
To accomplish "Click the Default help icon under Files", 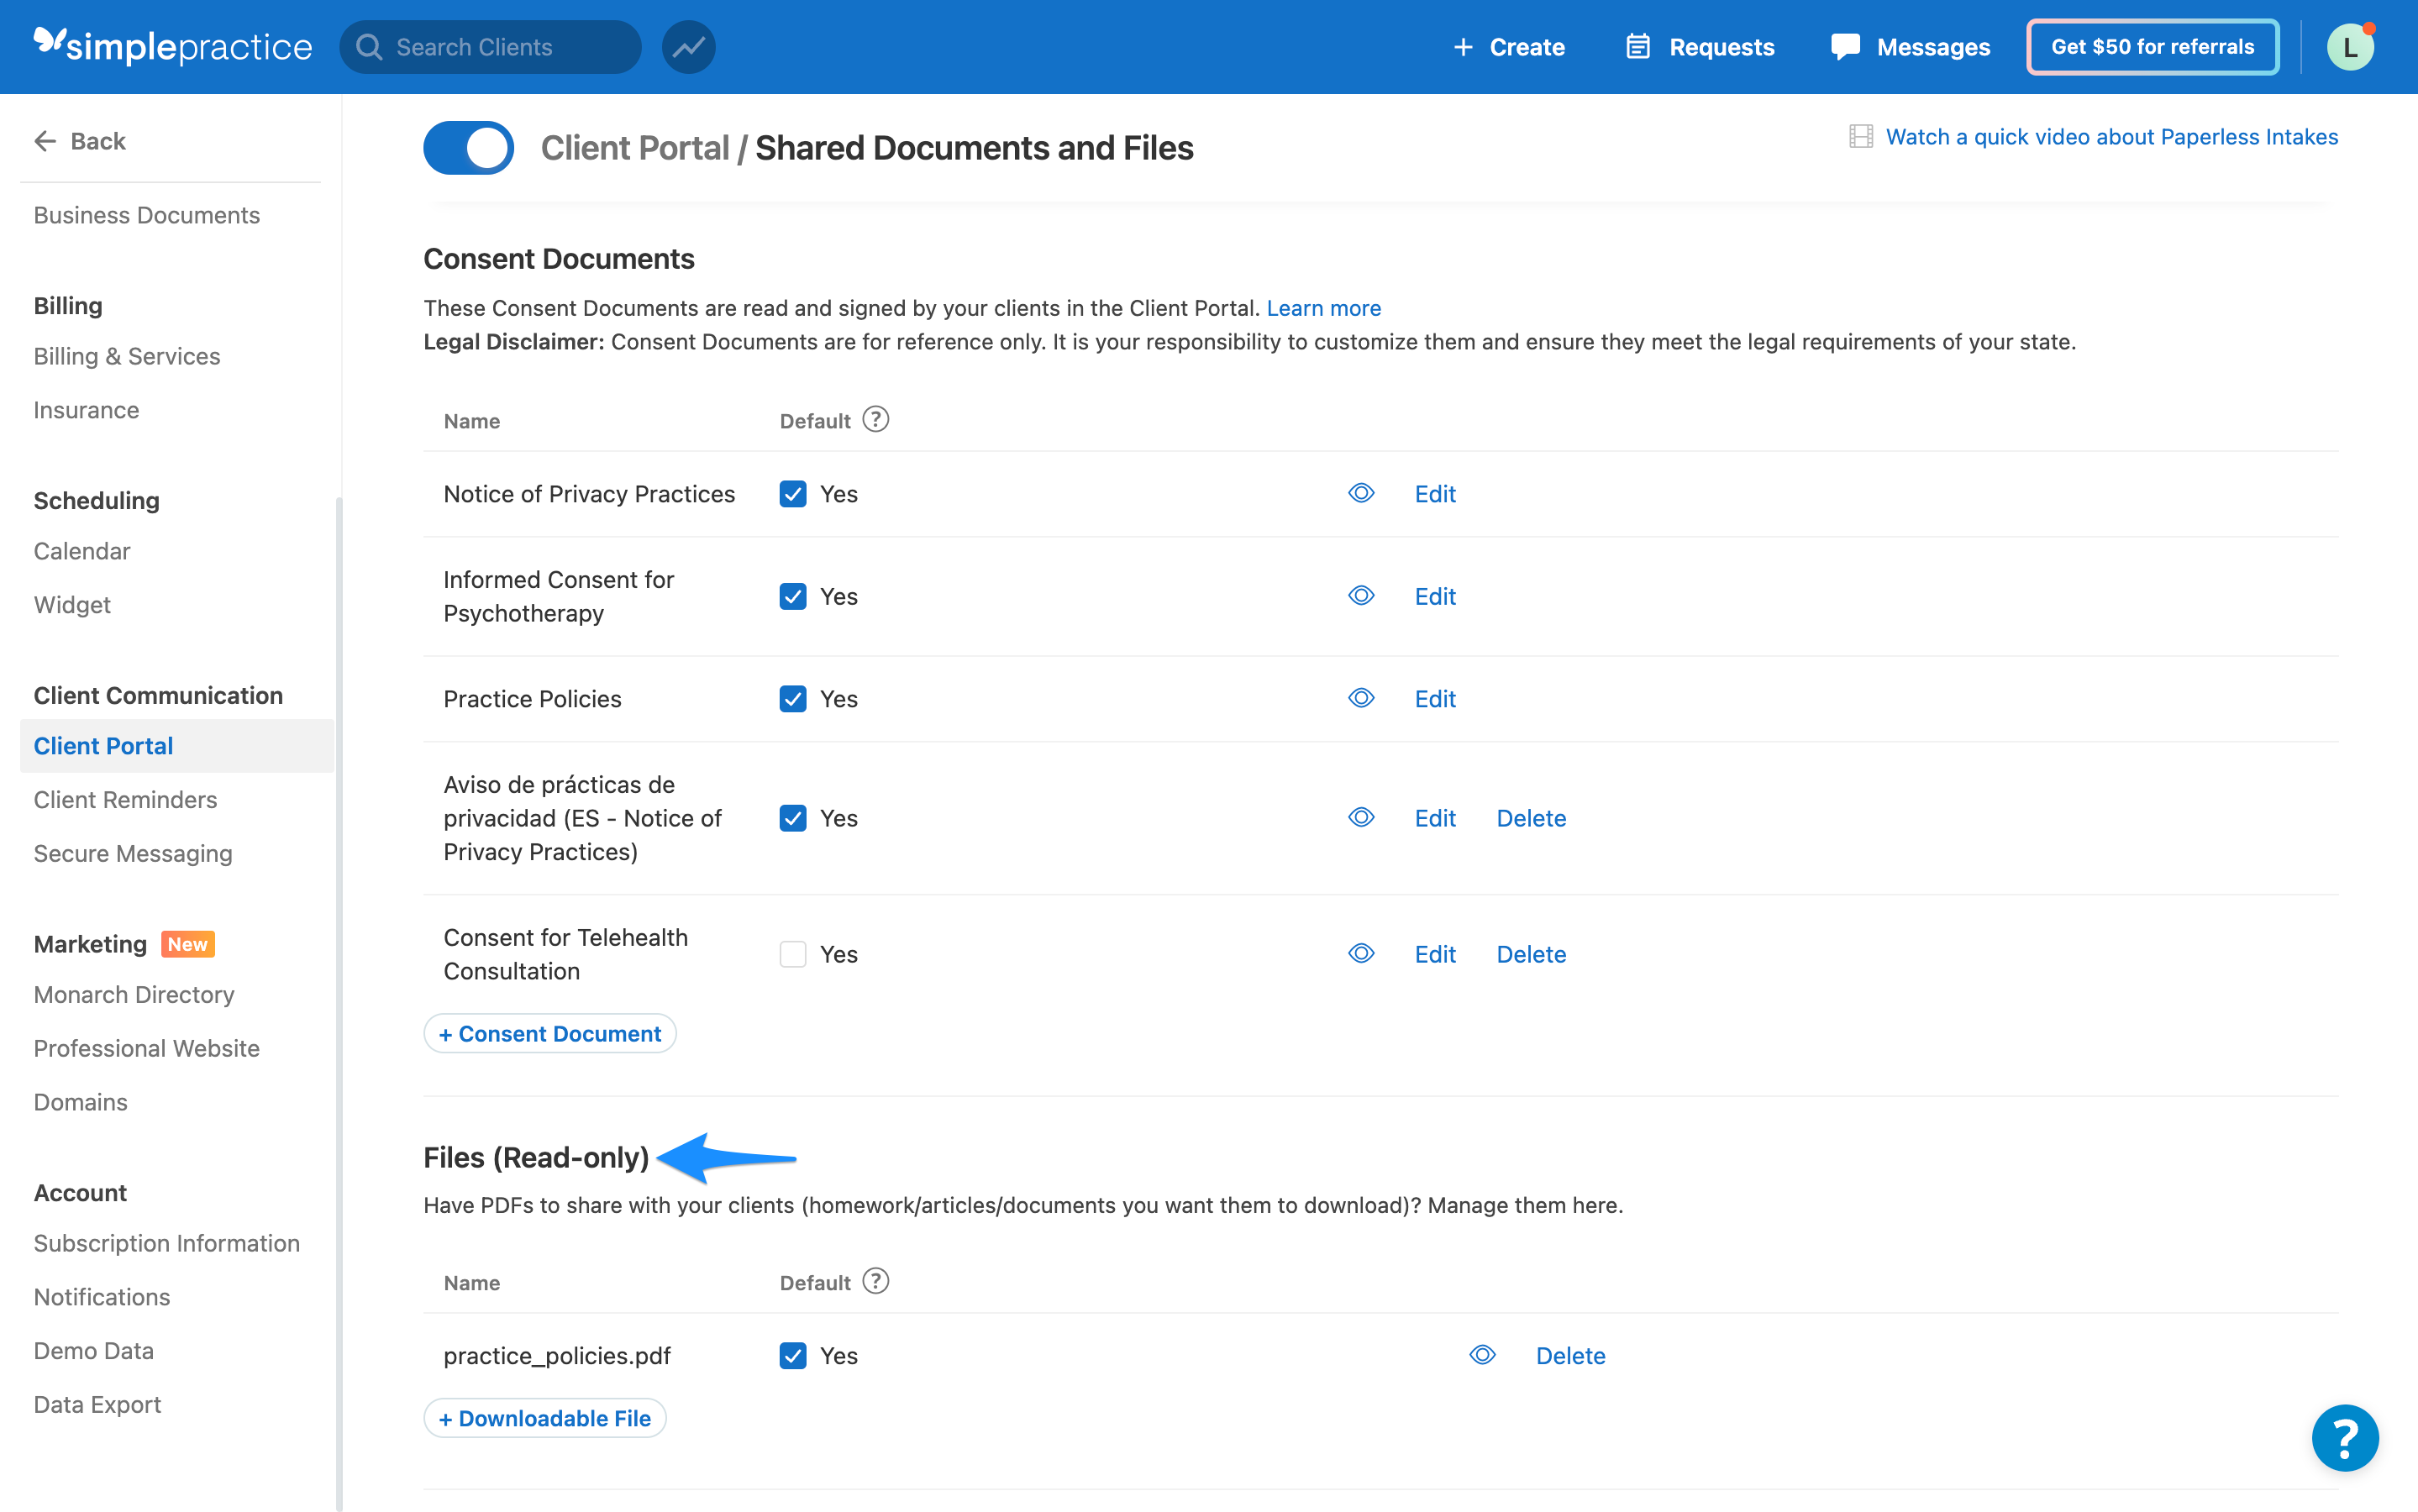I will (x=875, y=1281).
